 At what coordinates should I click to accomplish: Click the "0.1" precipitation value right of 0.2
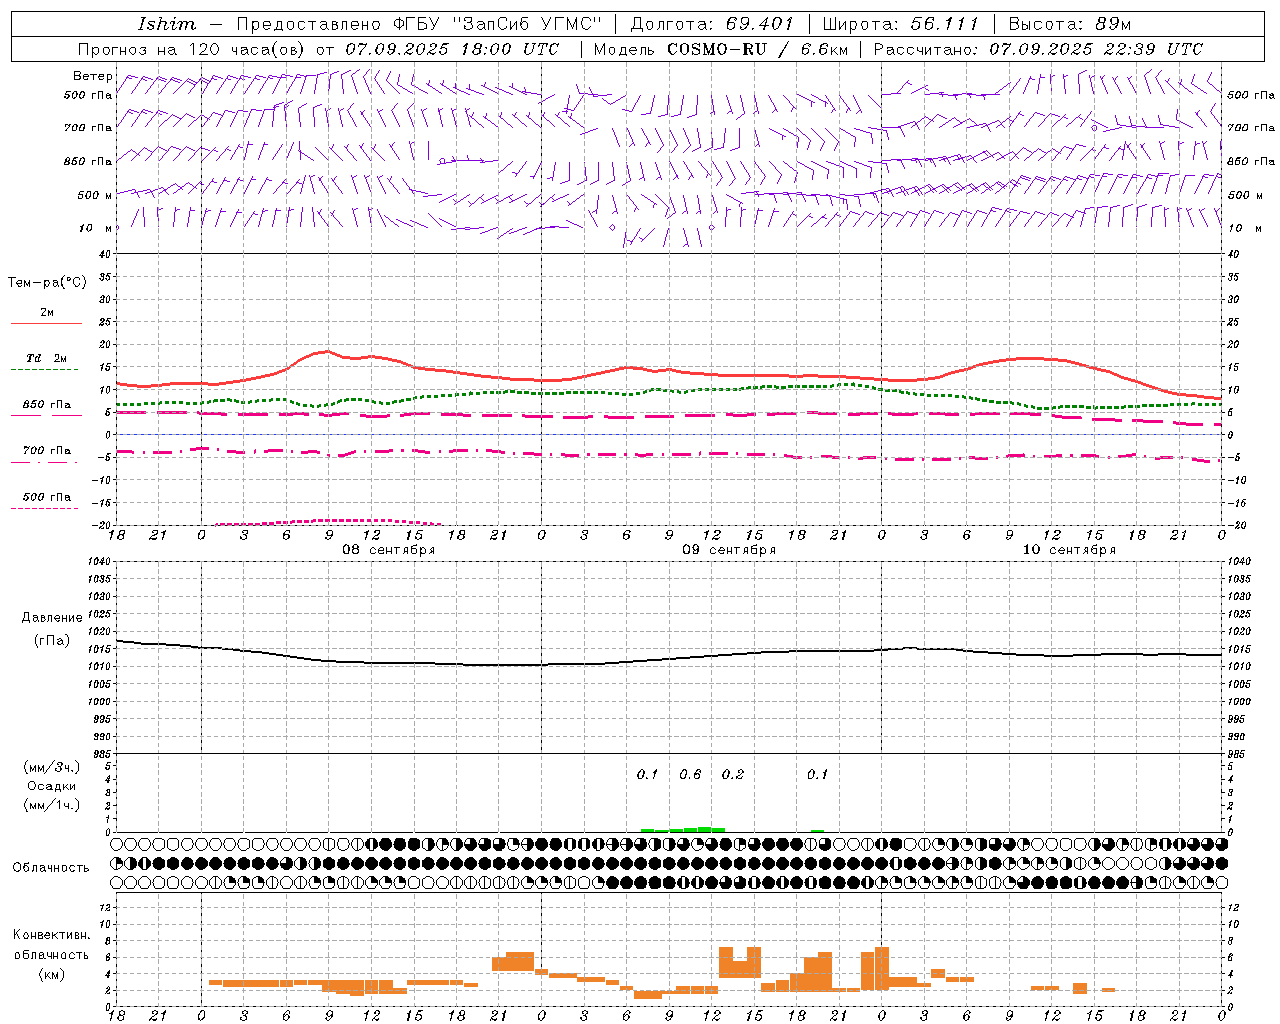click(818, 775)
